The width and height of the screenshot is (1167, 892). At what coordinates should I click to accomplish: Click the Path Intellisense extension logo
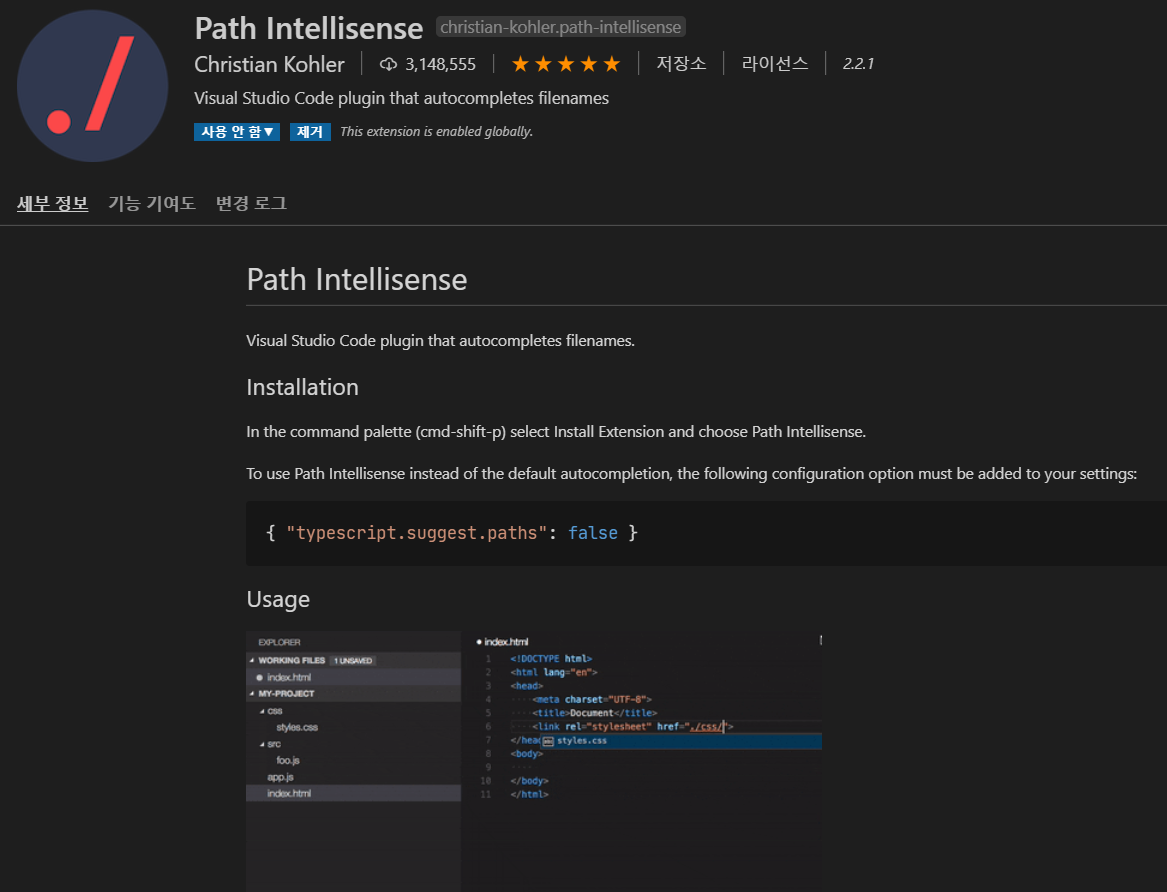coord(92,85)
